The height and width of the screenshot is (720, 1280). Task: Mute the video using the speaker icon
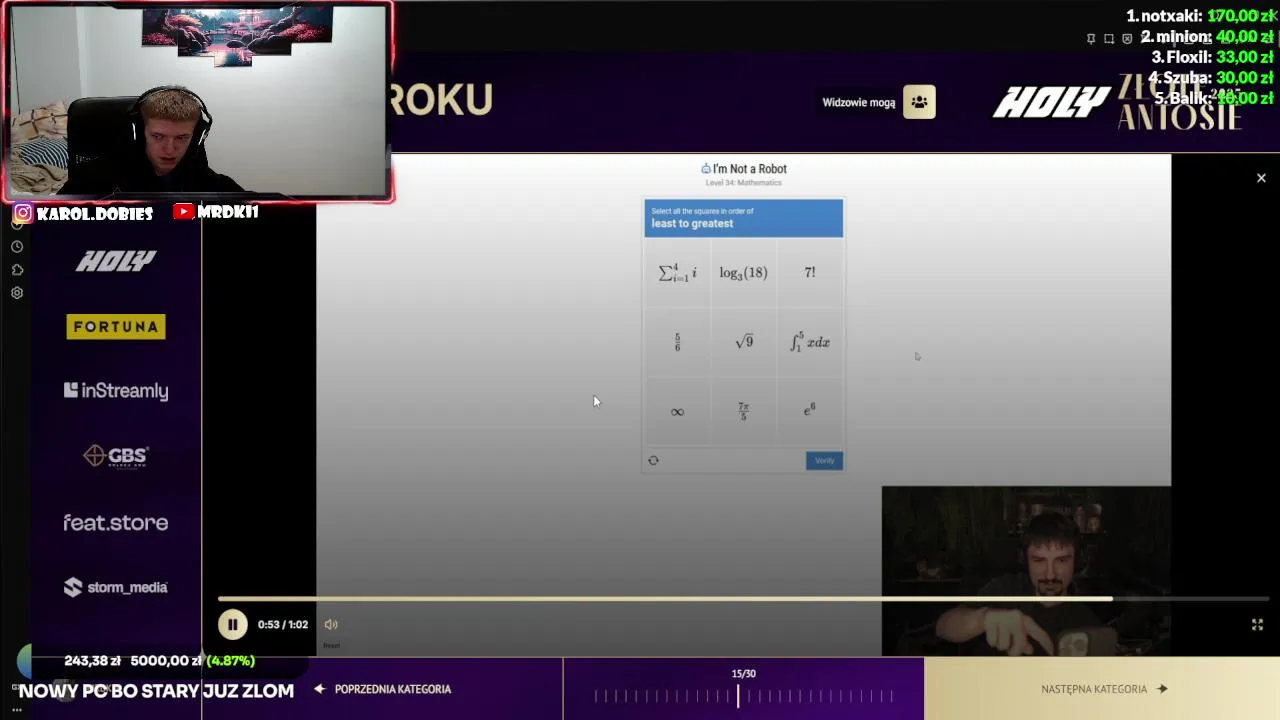[331, 624]
